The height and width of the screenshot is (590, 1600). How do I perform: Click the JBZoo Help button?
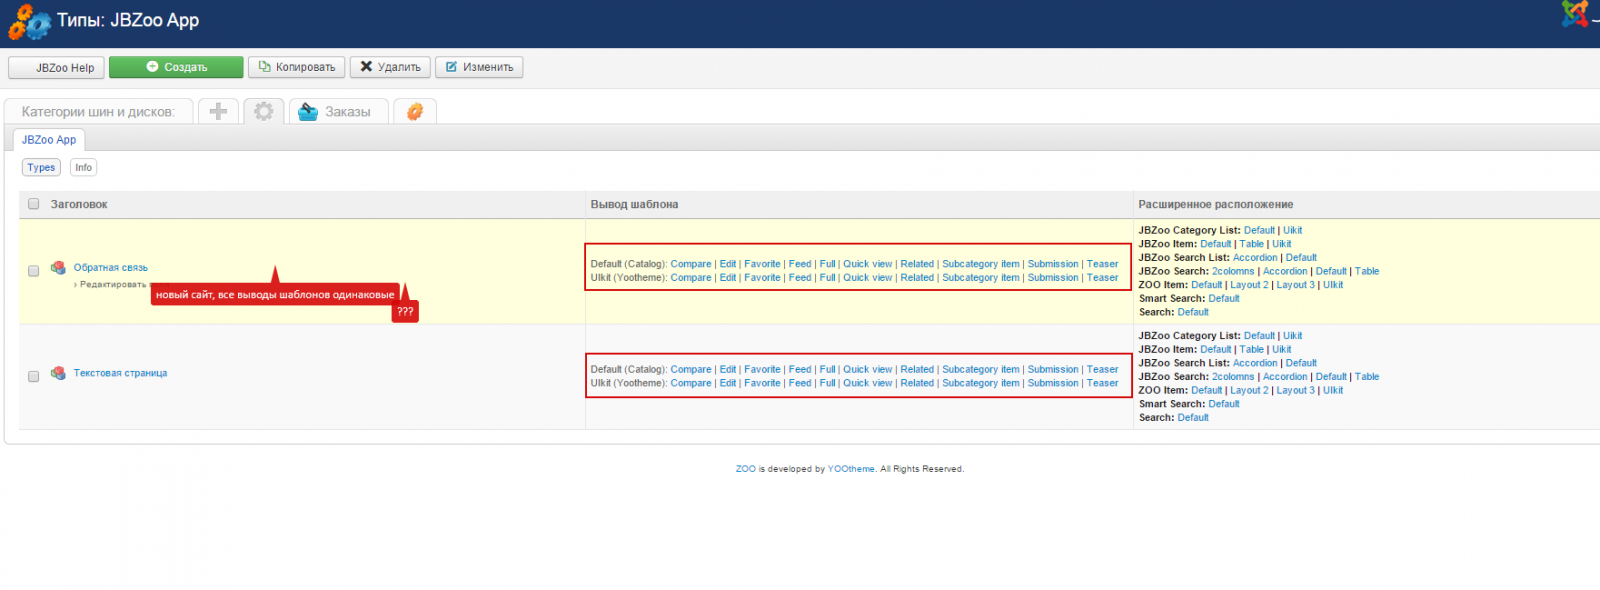pyautogui.click(x=56, y=67)
